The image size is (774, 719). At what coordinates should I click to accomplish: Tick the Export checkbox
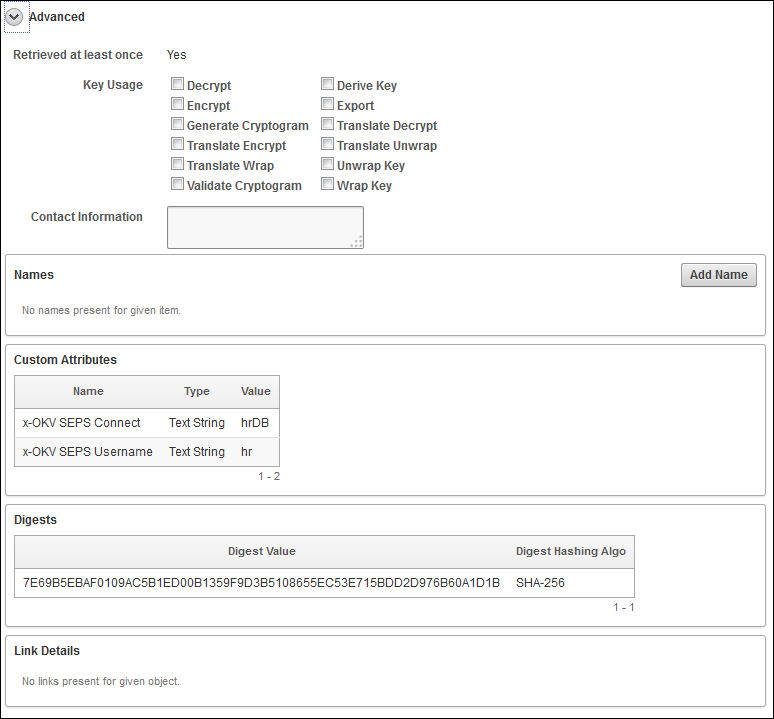(x=327, y=104)
